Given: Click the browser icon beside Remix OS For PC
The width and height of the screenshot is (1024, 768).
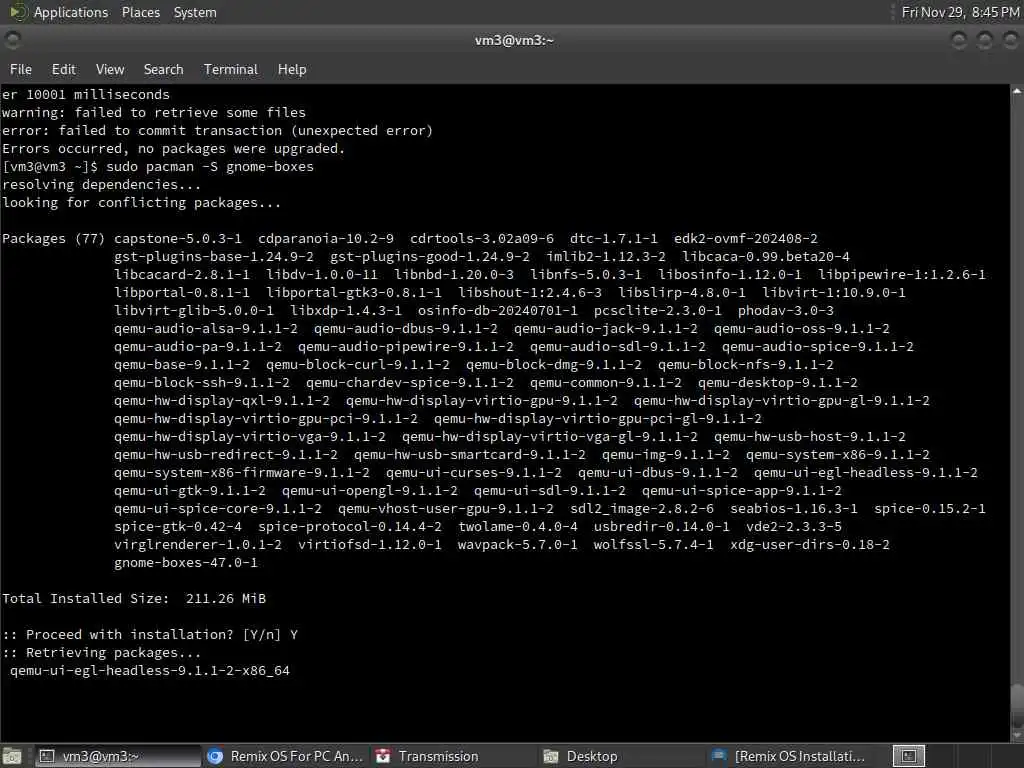Looking at the screenshot, I should coord(215,756).
